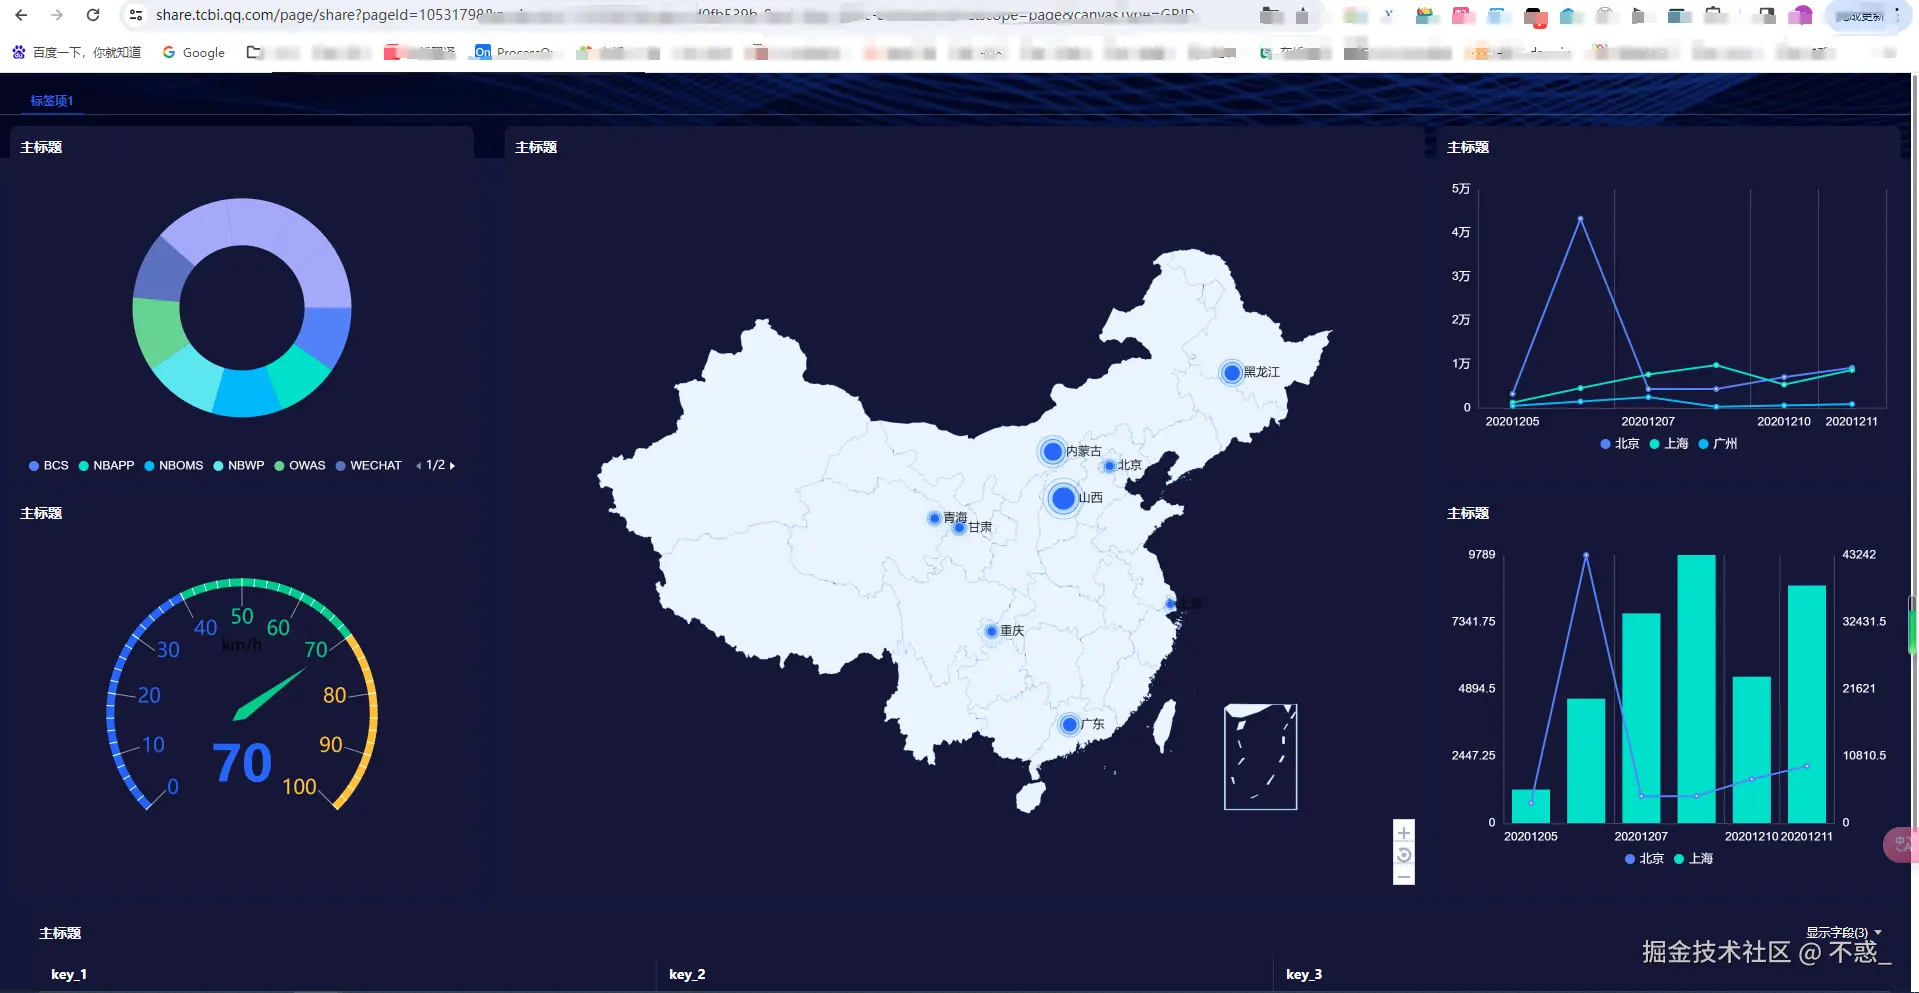
Task: Toggle 北京 series in bar chart legend
Action: (x=1645, y=859)
